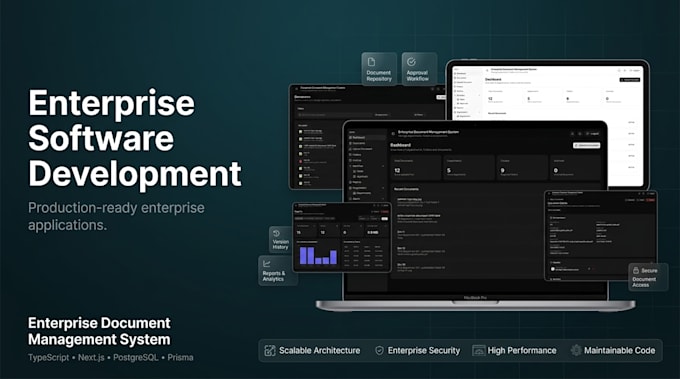680x379 pixels.
Task: Click the Scalable Architecture icon
Action: (270, 350)
